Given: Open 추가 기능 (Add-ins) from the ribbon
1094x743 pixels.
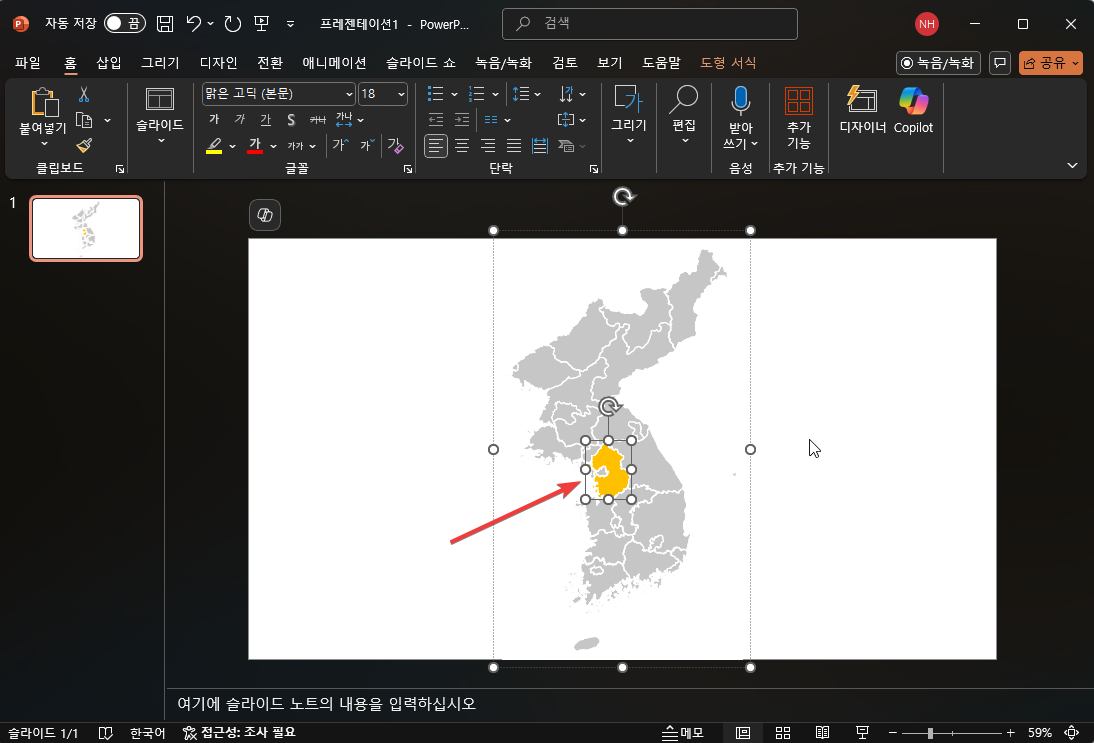Looking at the screenshot, I should point(798,110).
